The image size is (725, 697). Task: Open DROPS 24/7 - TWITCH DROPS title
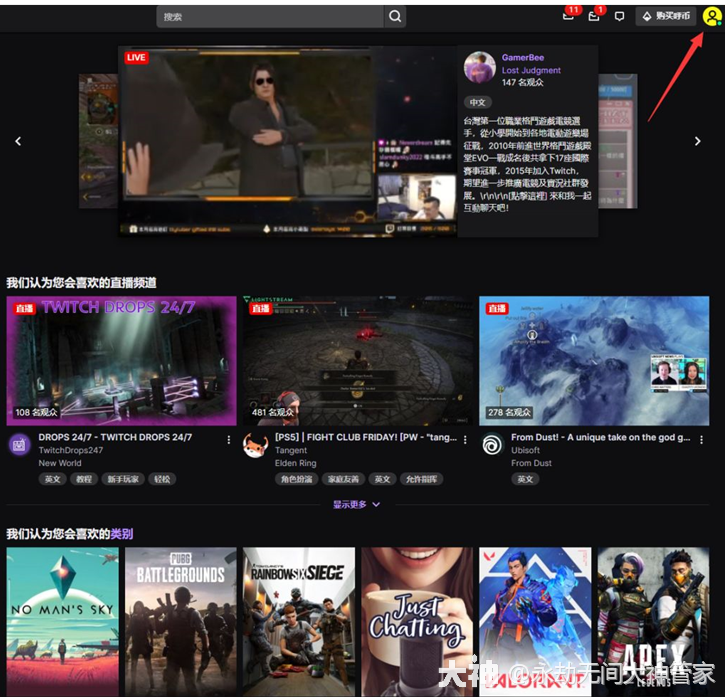point(115,437)
